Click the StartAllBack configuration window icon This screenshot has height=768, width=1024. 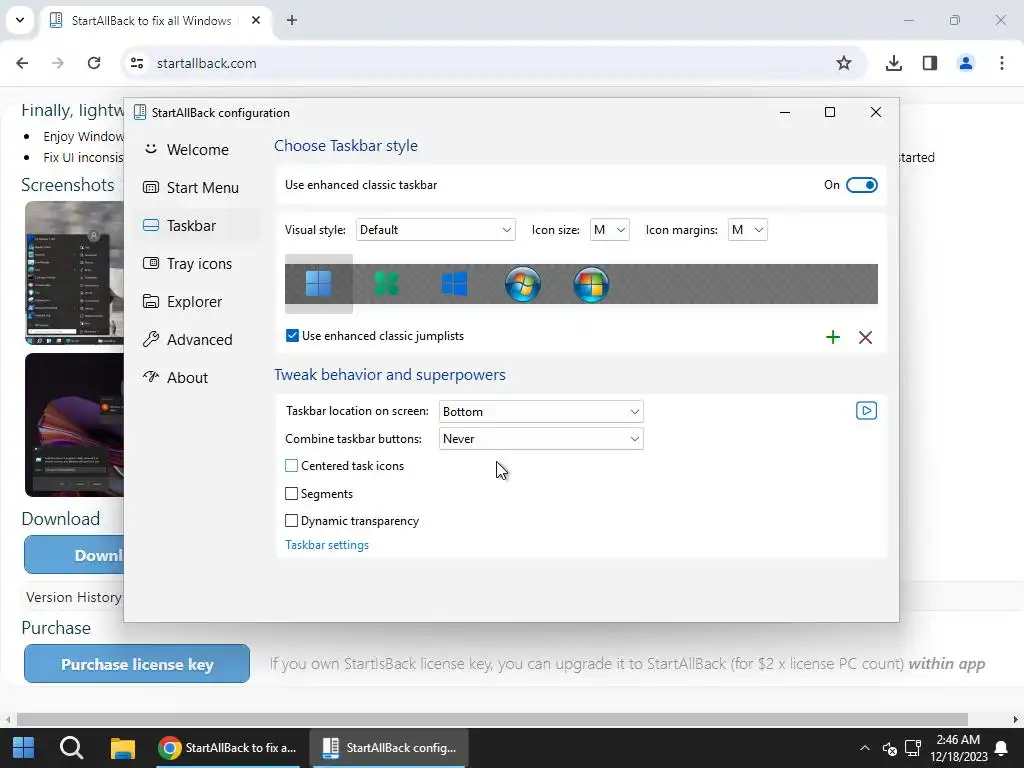[x=140, y=112]
